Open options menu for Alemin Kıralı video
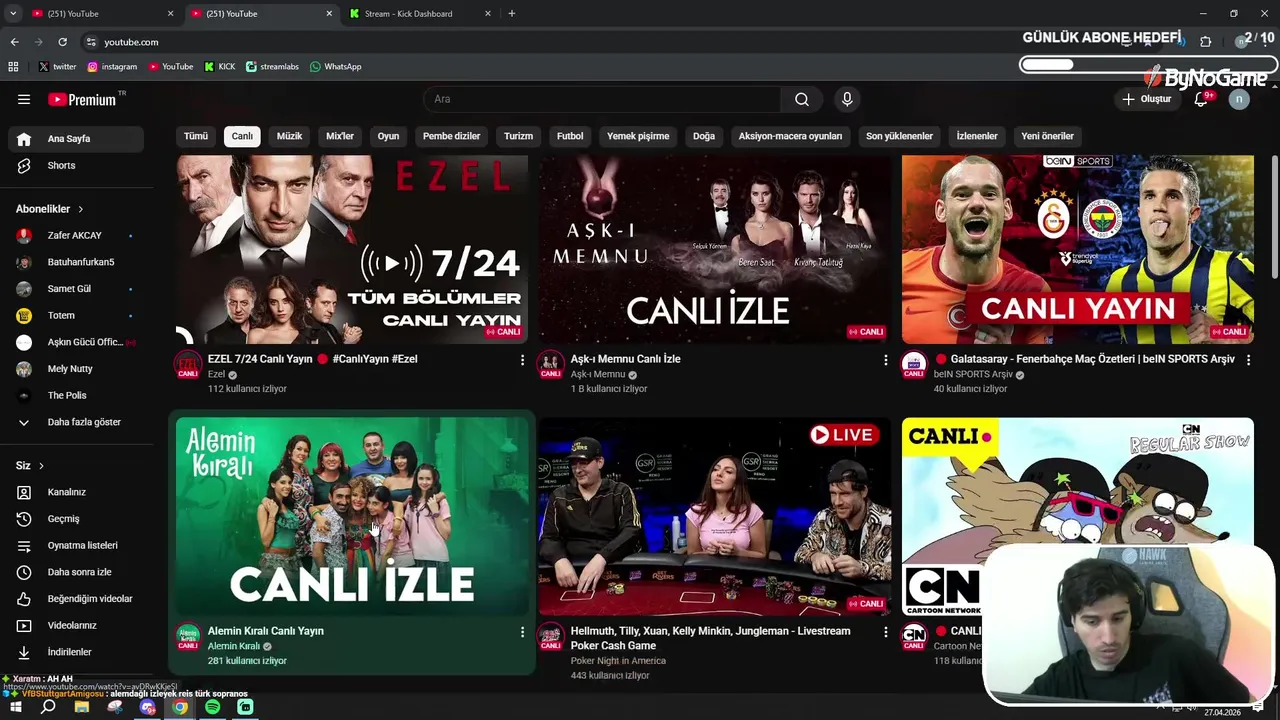Image resolution: width=1280 pixels, height=720 pixels. (522, 632)
